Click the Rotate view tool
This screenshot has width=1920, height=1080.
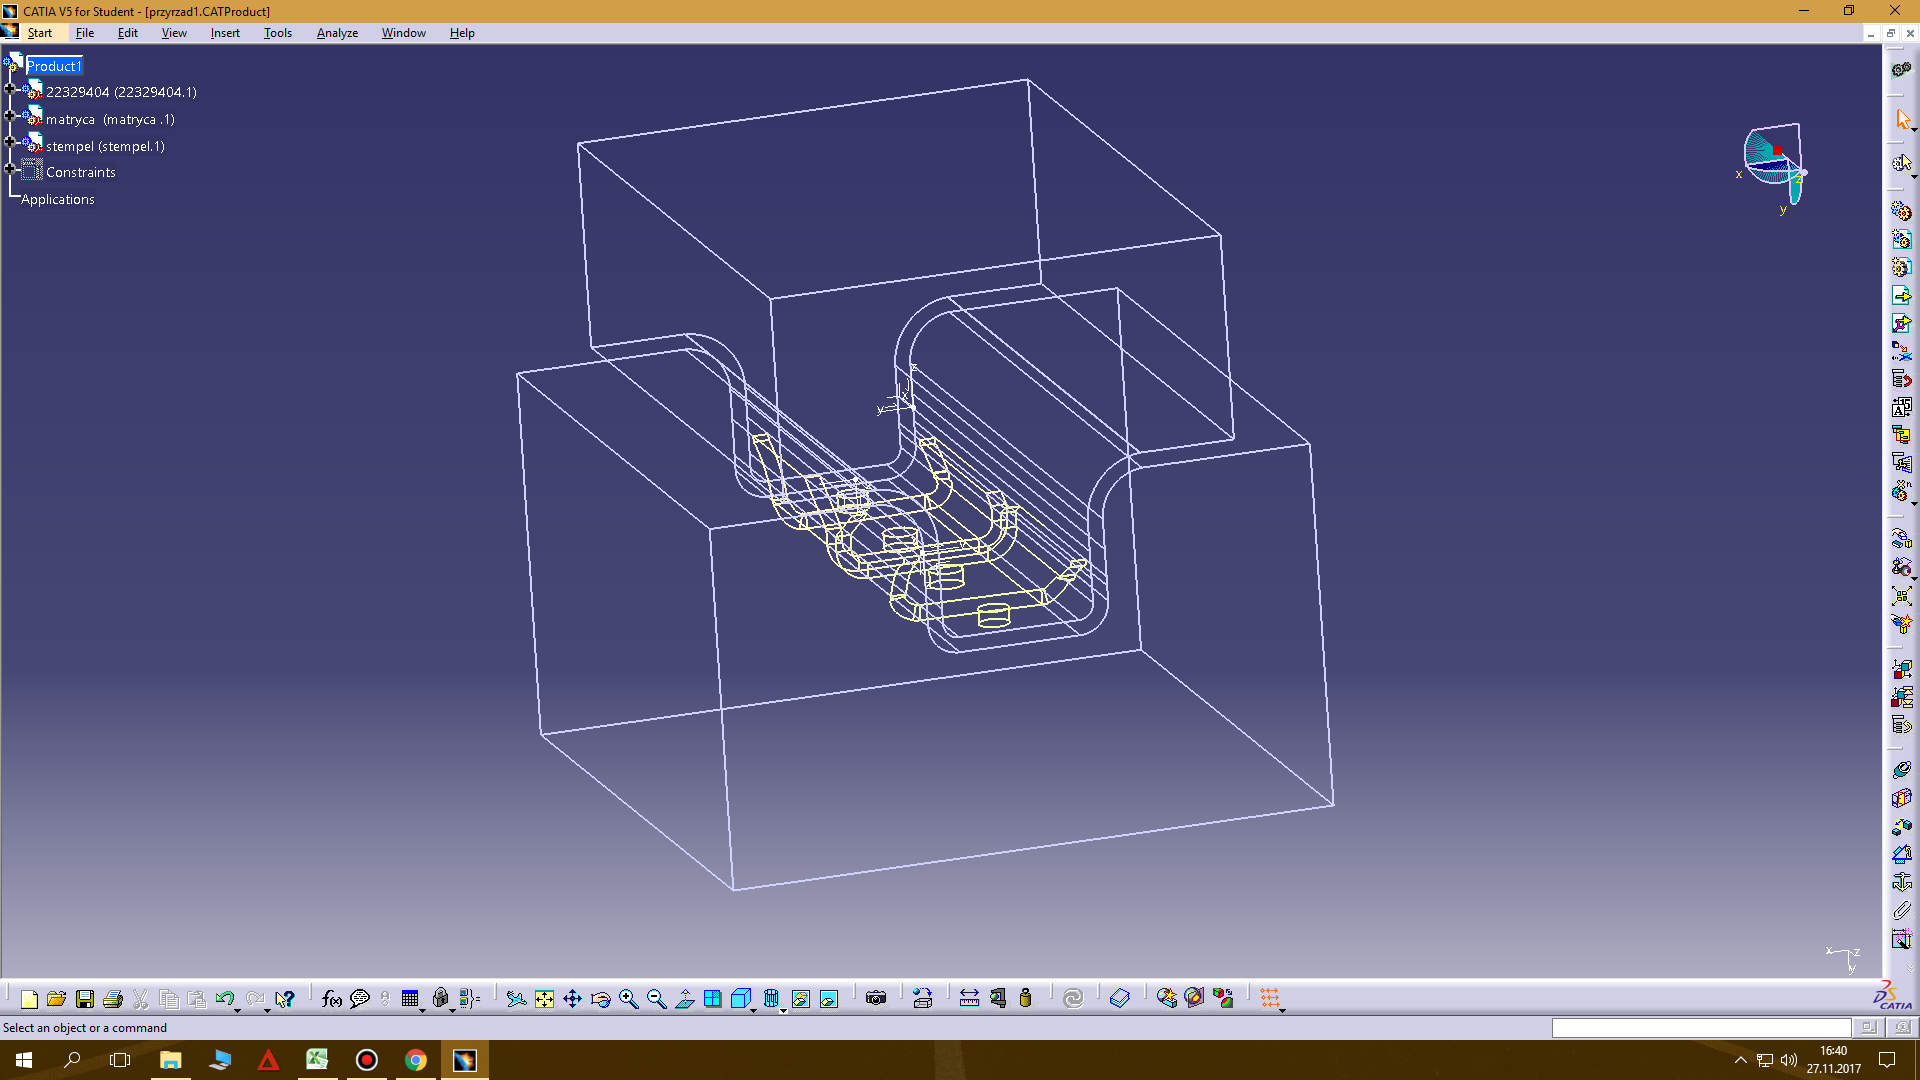click(x=600, y=999)
